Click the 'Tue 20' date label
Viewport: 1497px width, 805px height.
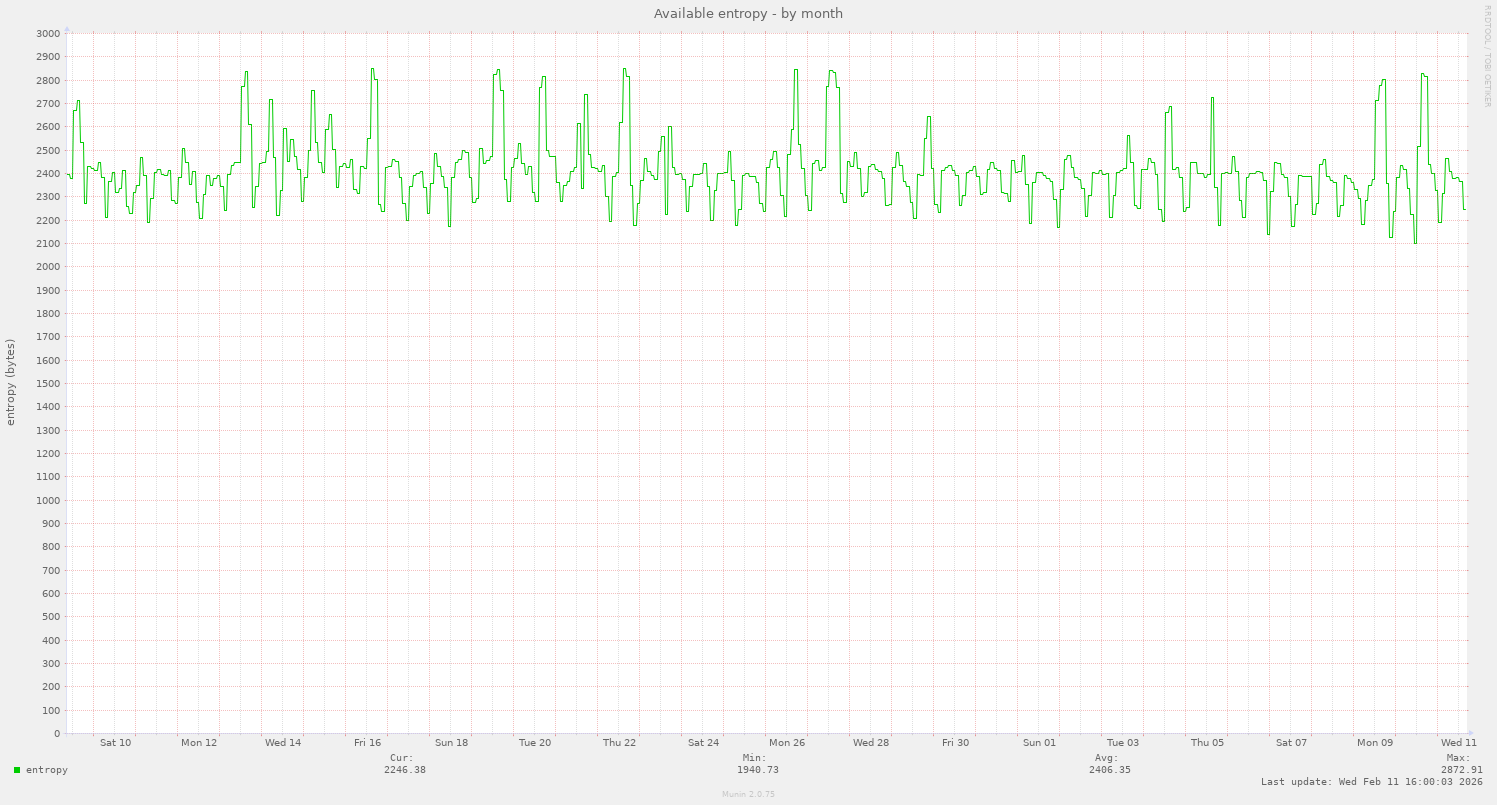click(535, 743)
